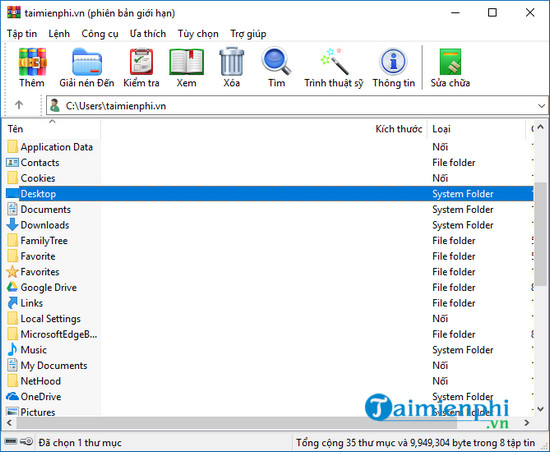Expand the address bar path dropdown
Image resolution: width=550 pixels, height=452 pixels.
[542, 106]
